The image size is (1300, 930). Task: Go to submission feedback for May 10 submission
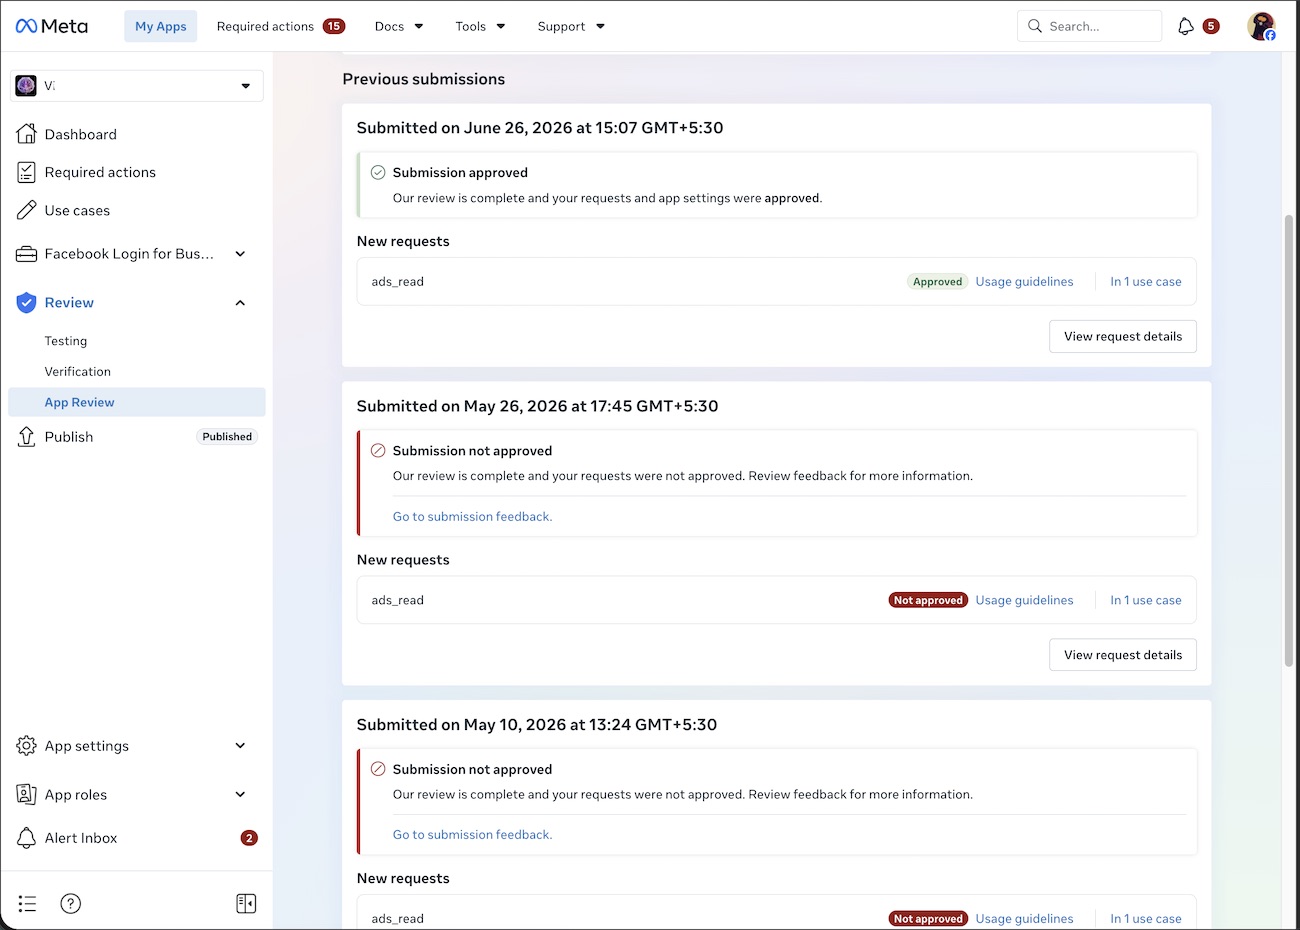tap(472, 835)
